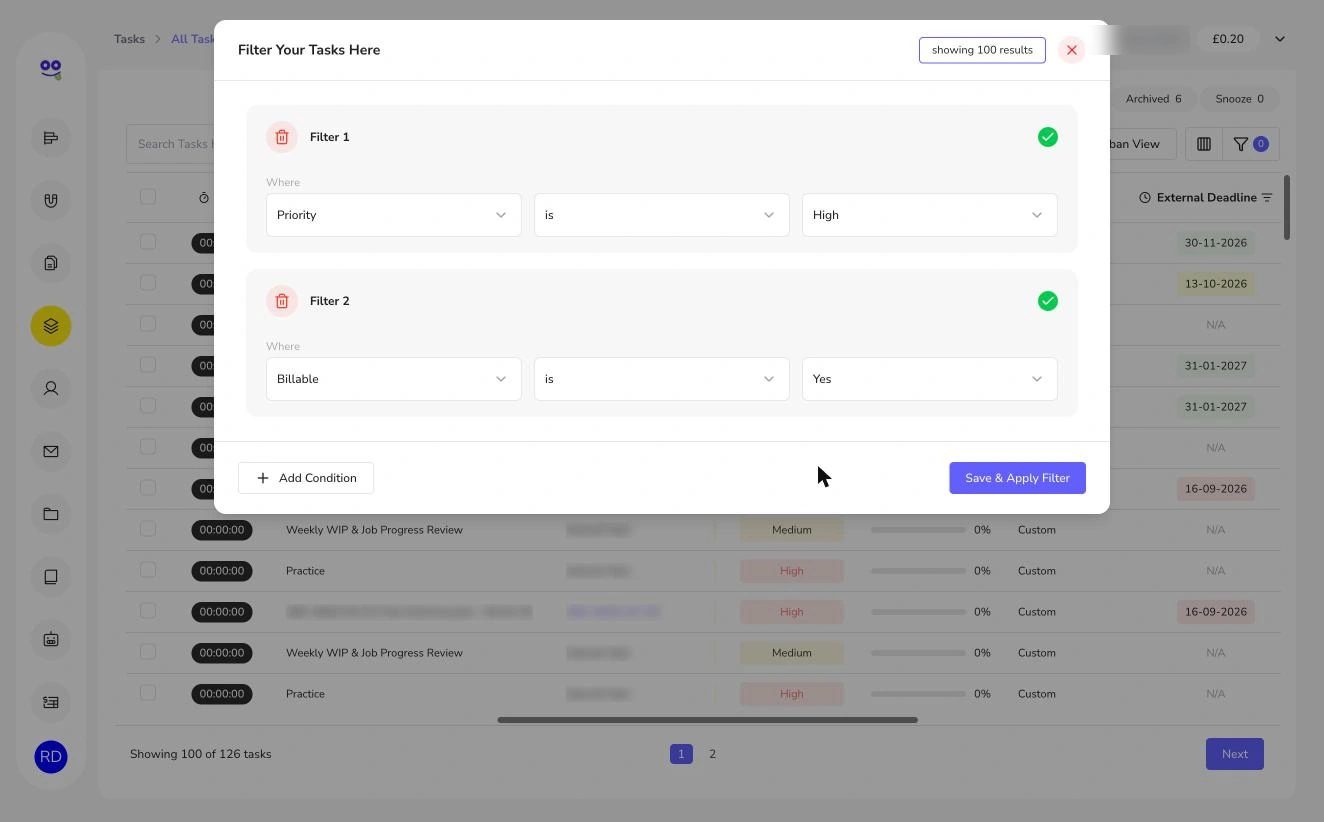The width and height of the screenshot is (1324, 822).
Task: Click the 30-11-2026 deadline cell
Action: click(1215, 243)
